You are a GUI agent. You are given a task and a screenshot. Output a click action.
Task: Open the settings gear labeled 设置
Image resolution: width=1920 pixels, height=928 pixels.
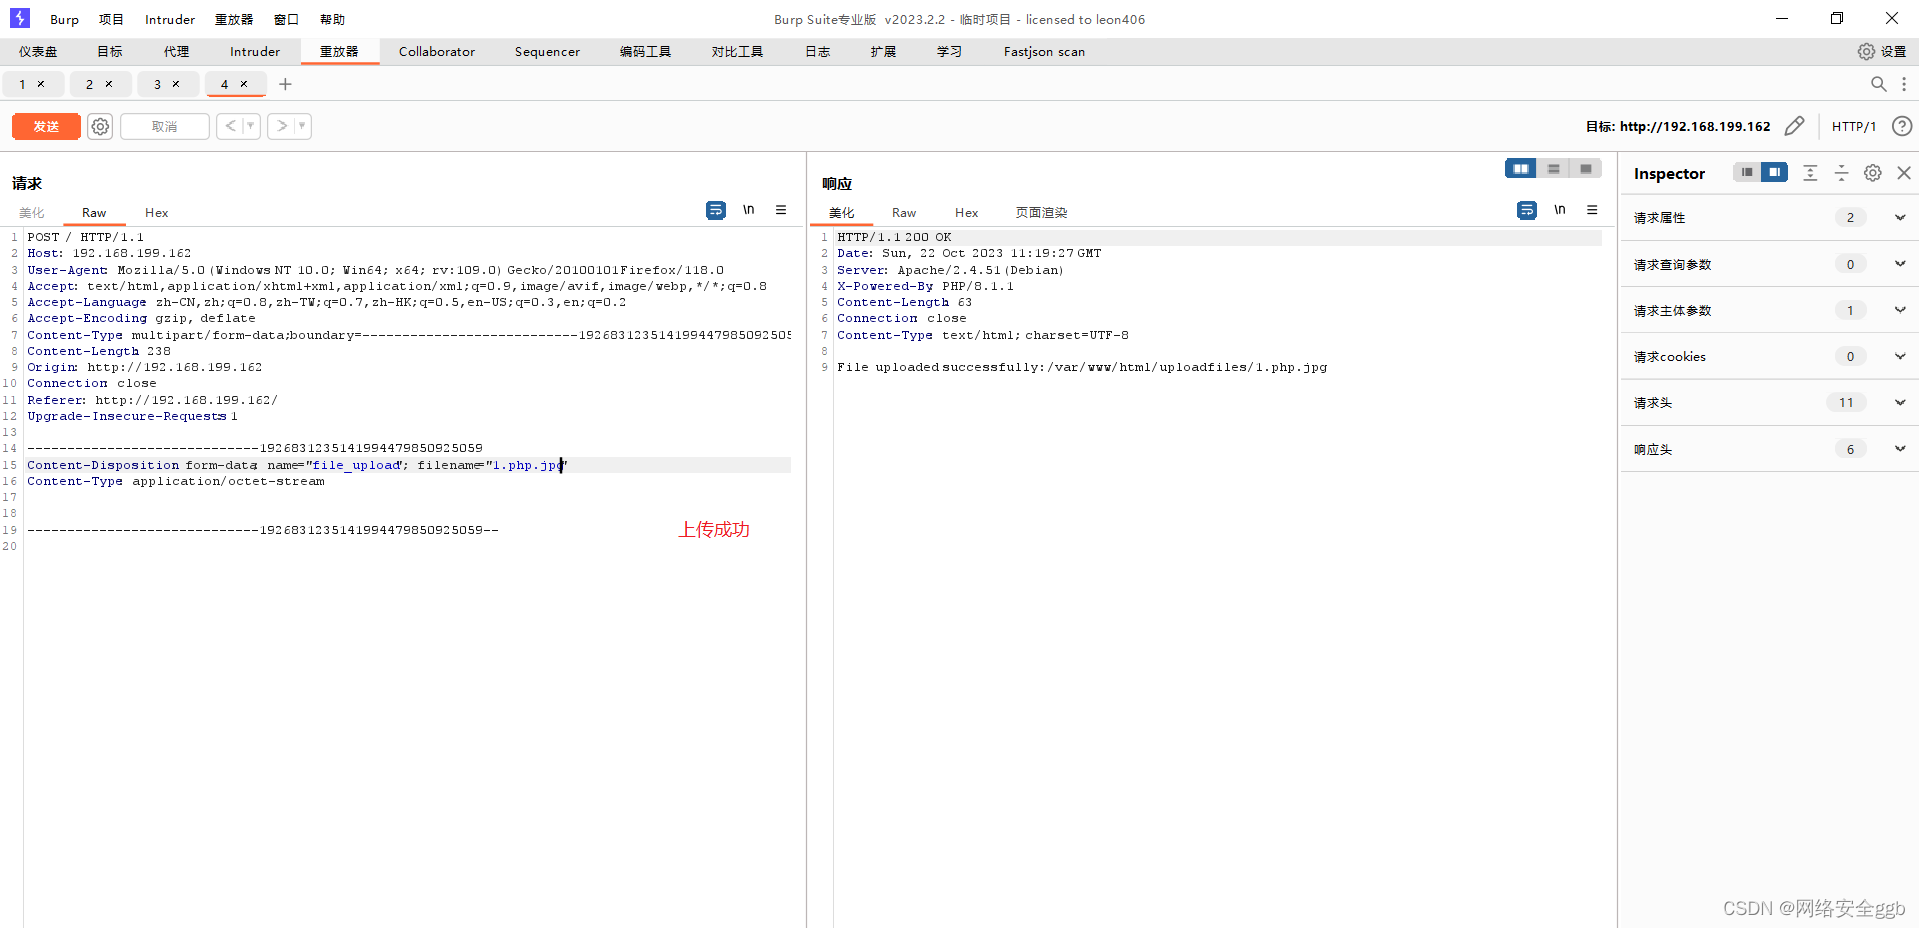coord(1882,51)
